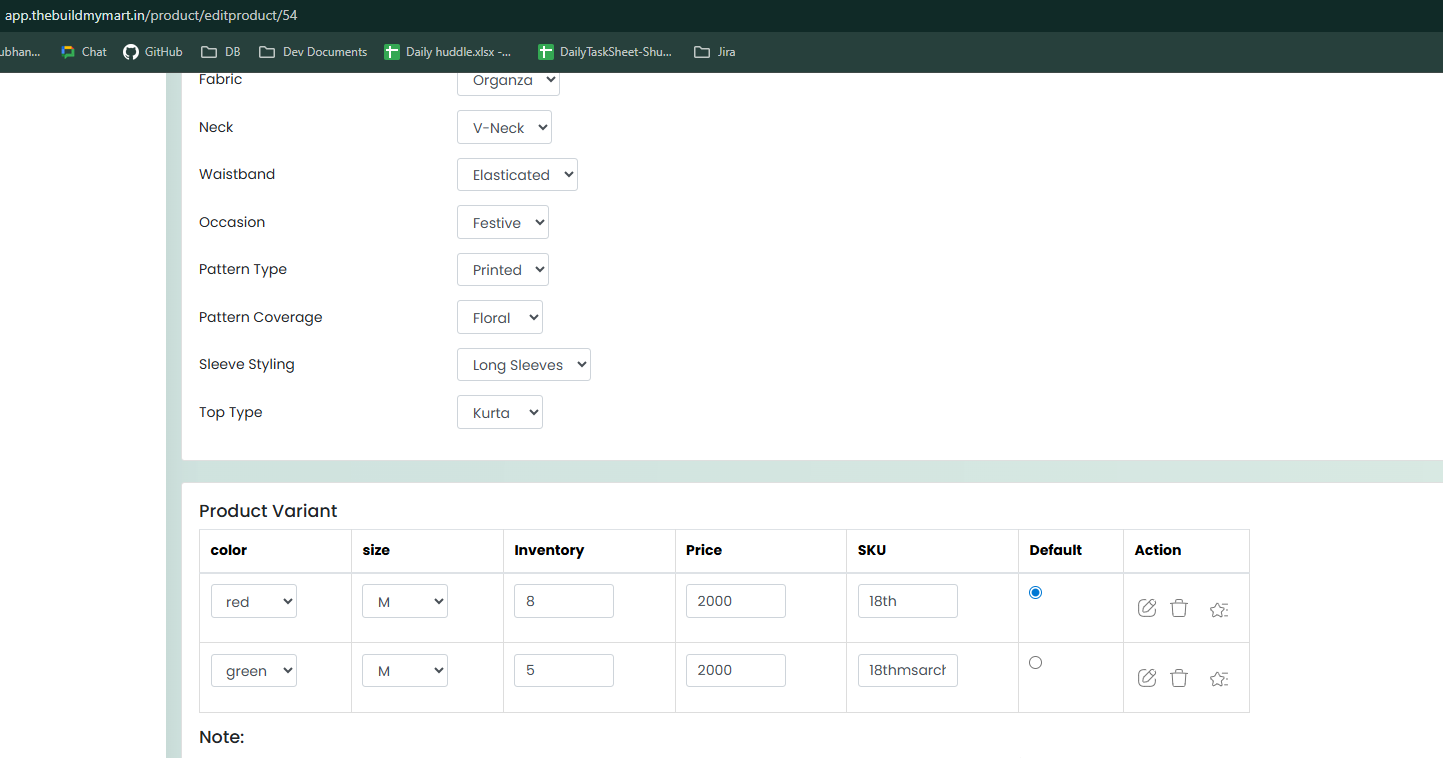Click the star list icon in red variant row
The height and width of the screenshot is (758, 1443).
click(1218, 609)
